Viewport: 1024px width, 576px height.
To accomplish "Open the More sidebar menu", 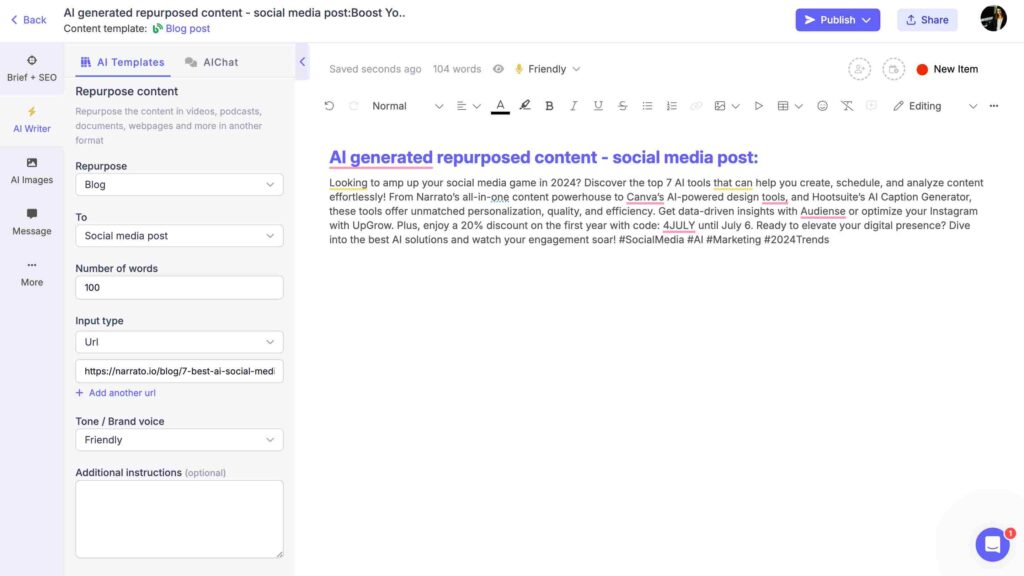I will 31,274.
